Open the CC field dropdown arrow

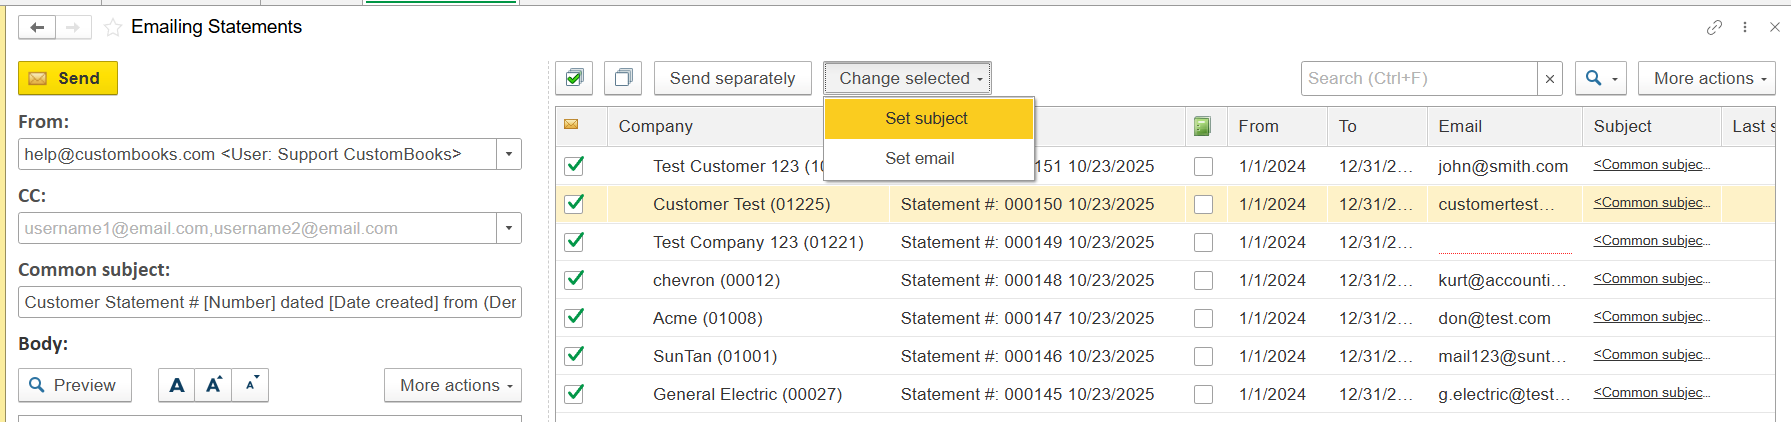[x=509, y=228]
